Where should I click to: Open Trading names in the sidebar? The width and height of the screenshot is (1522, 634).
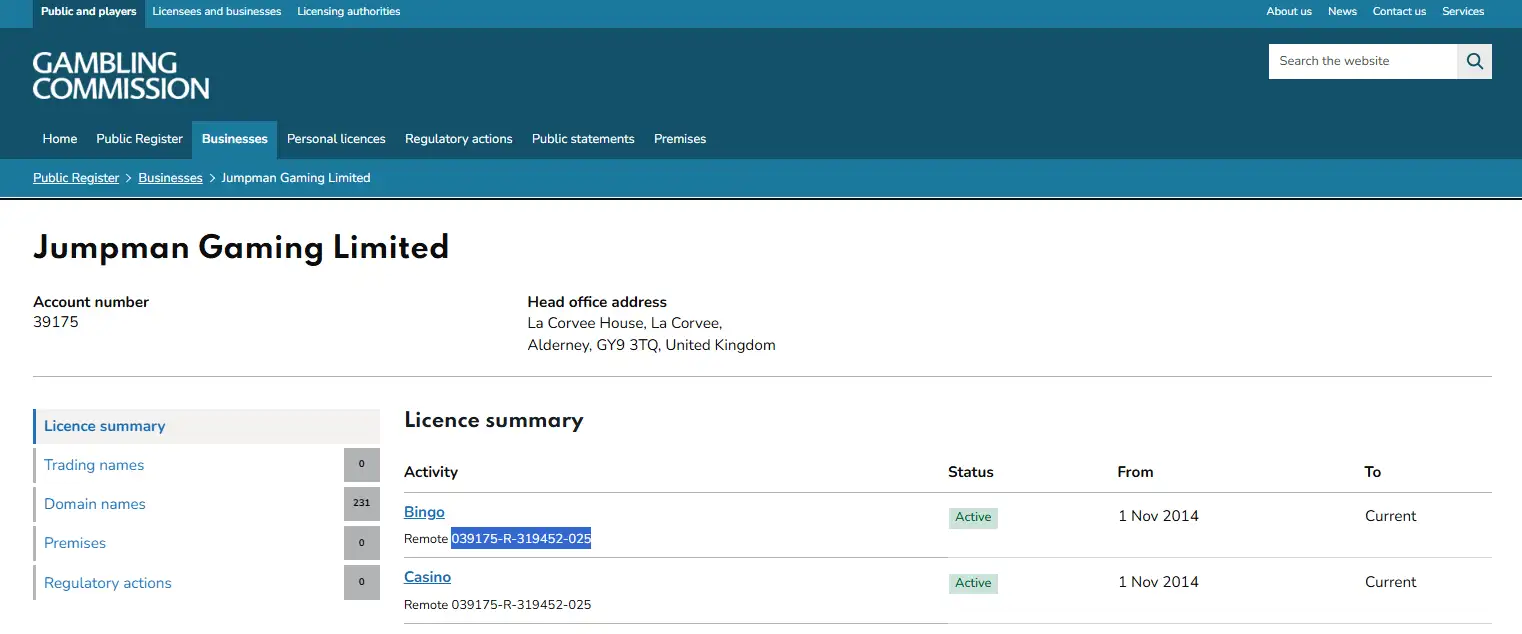[94, 465]
